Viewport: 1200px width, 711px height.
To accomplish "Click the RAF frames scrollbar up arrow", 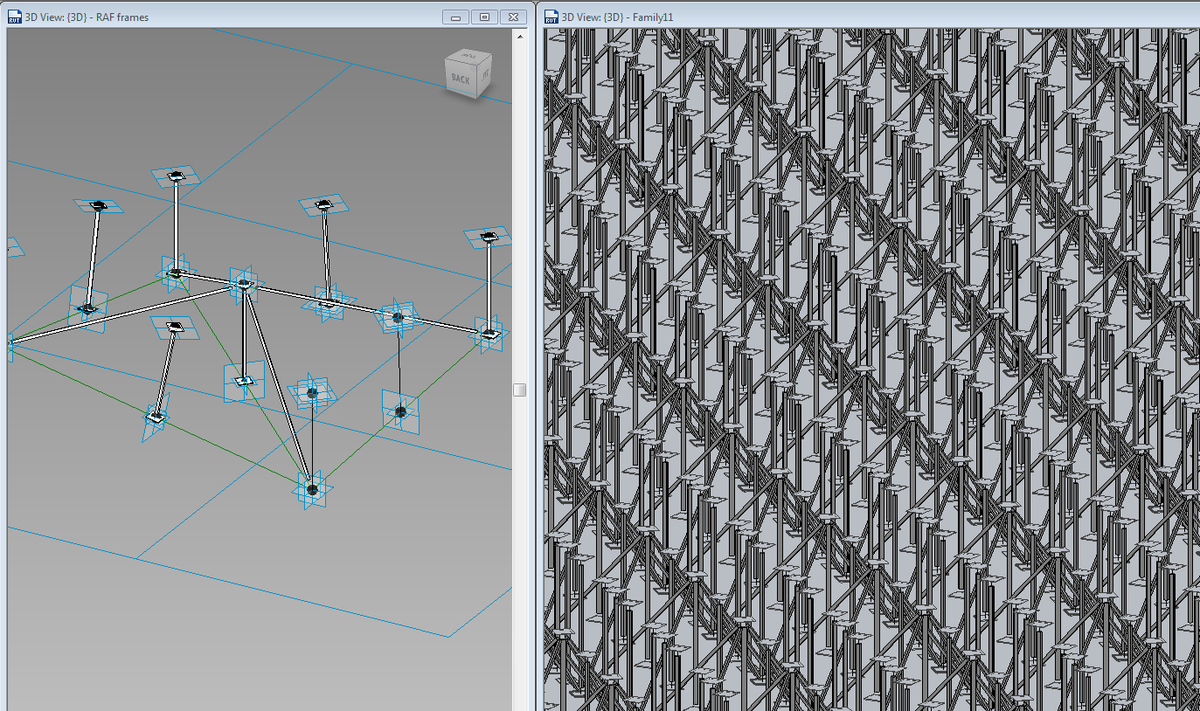I will tap(520, 35).
